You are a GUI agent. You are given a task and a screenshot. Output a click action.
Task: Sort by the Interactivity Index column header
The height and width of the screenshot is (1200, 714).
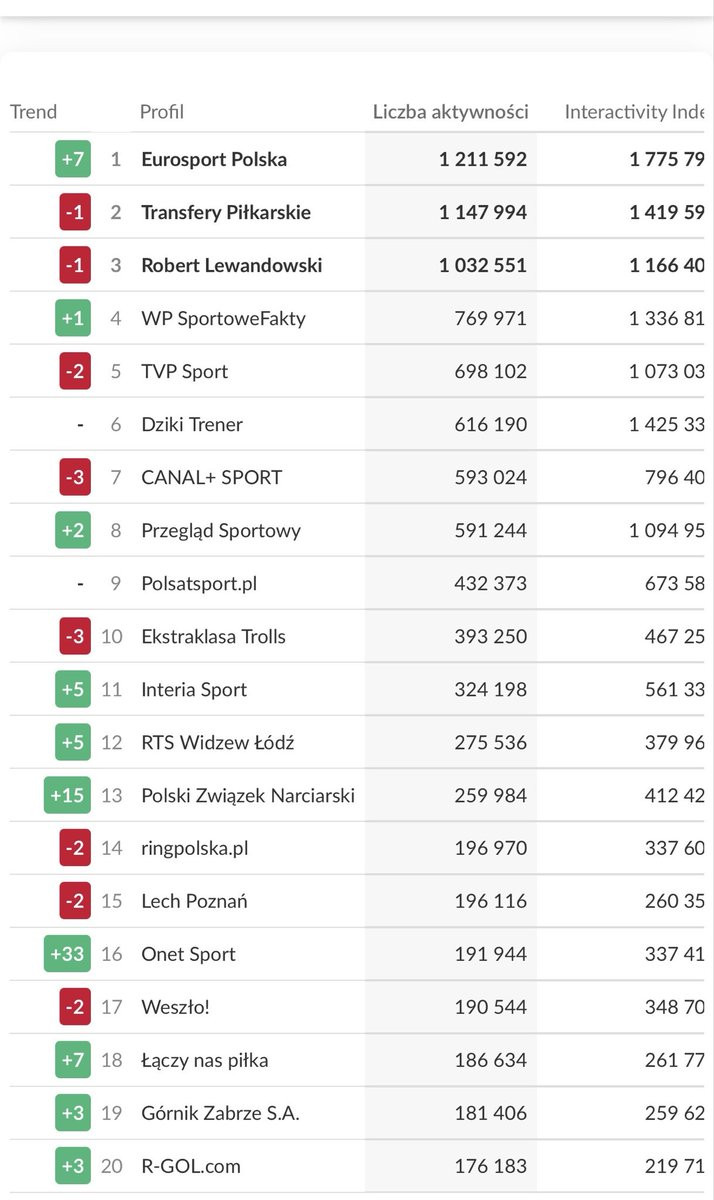(635, 112)
